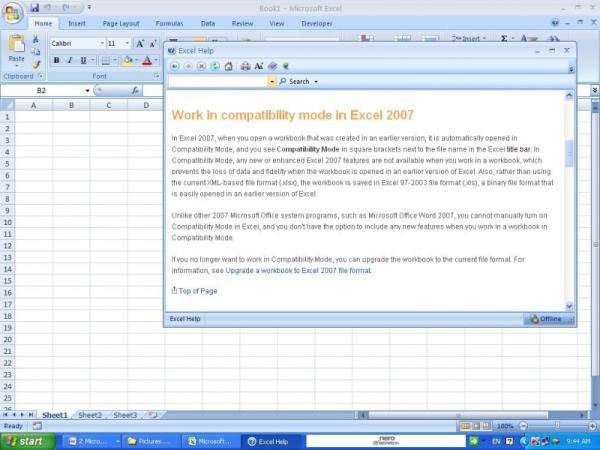Customize Quick Access Toolbar dropdown

[89, 7]
